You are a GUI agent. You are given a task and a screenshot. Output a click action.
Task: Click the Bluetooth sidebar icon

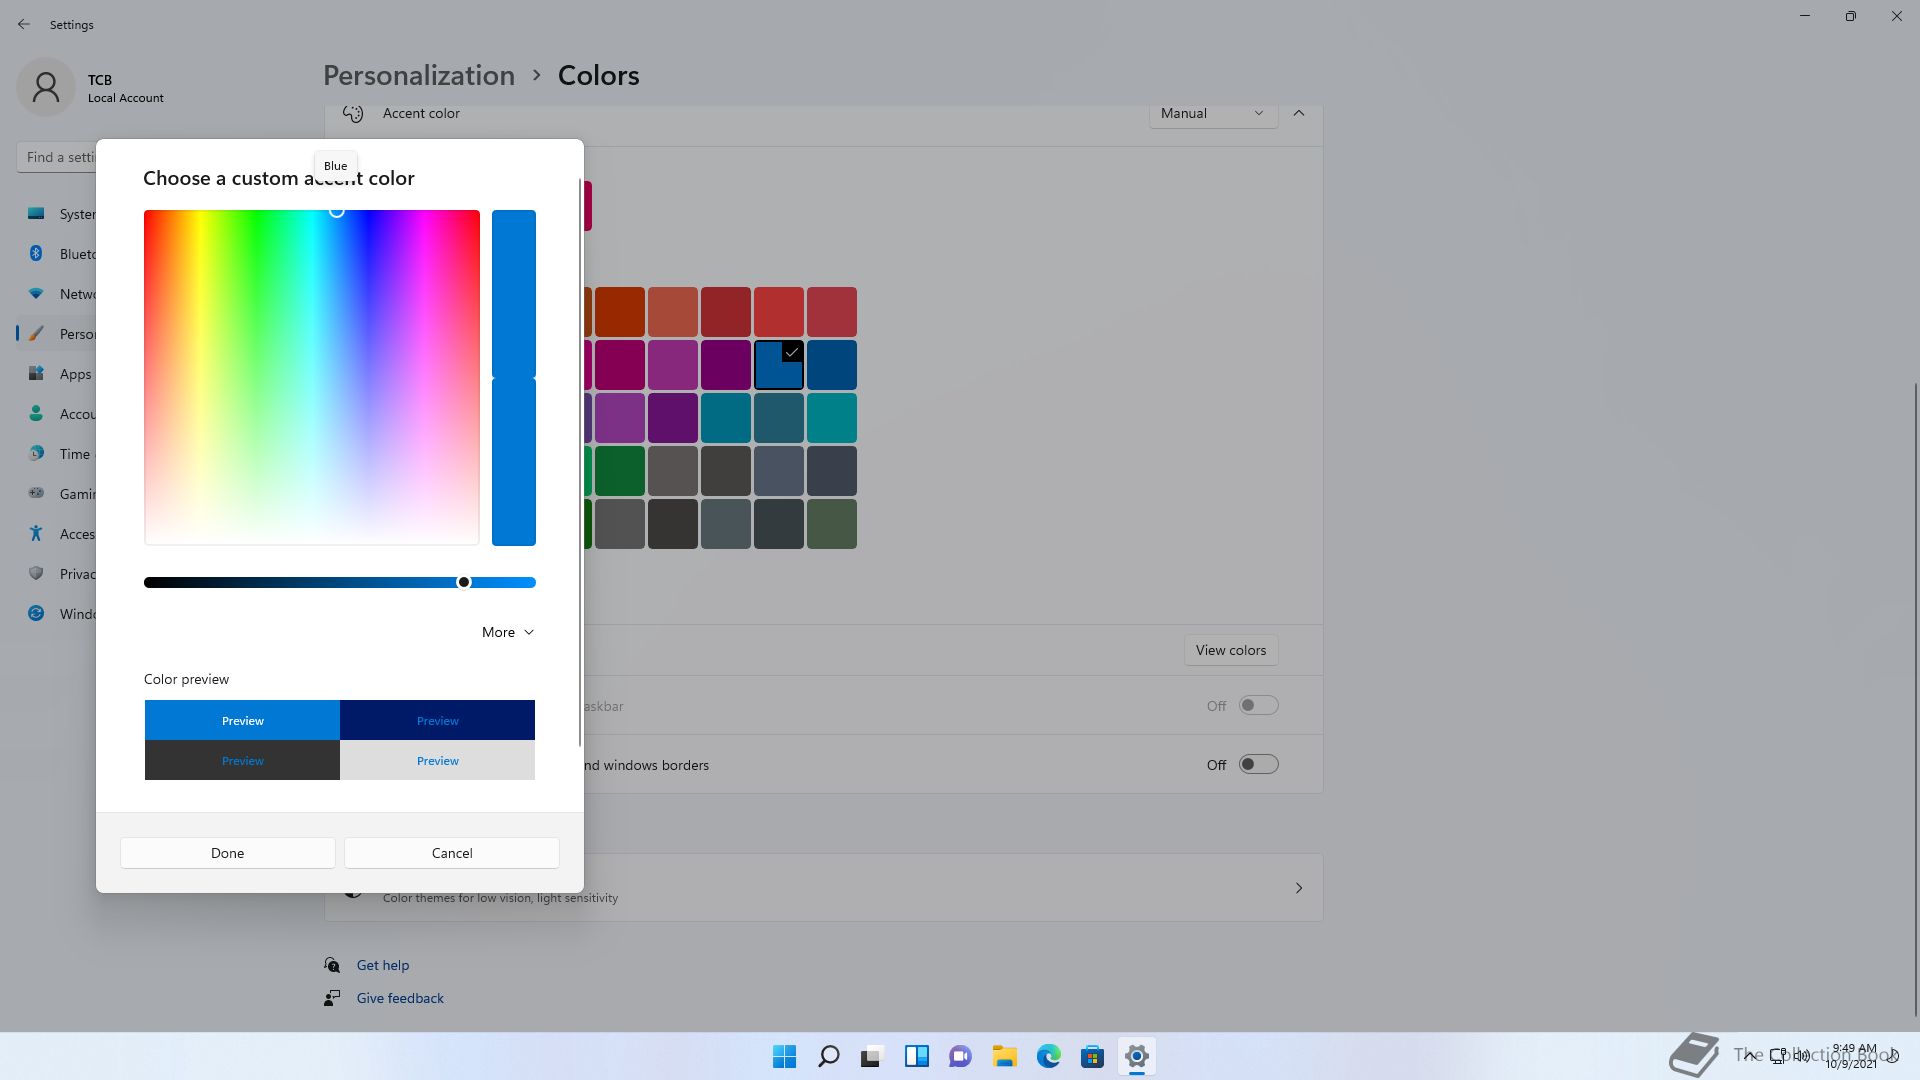36,254
